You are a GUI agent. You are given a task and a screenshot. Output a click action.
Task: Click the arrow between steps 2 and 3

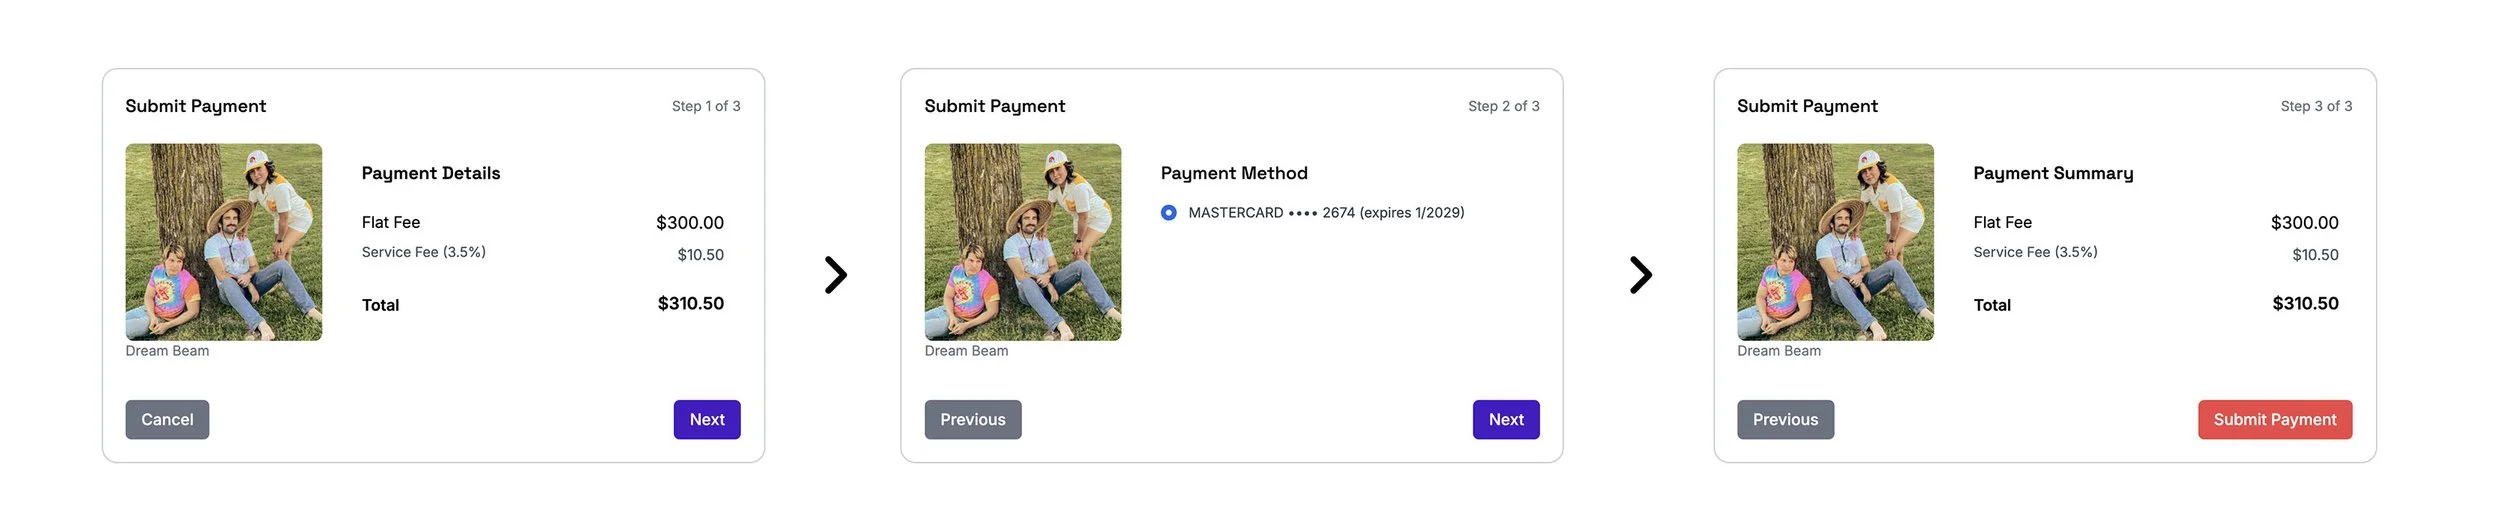point(1640,275)
